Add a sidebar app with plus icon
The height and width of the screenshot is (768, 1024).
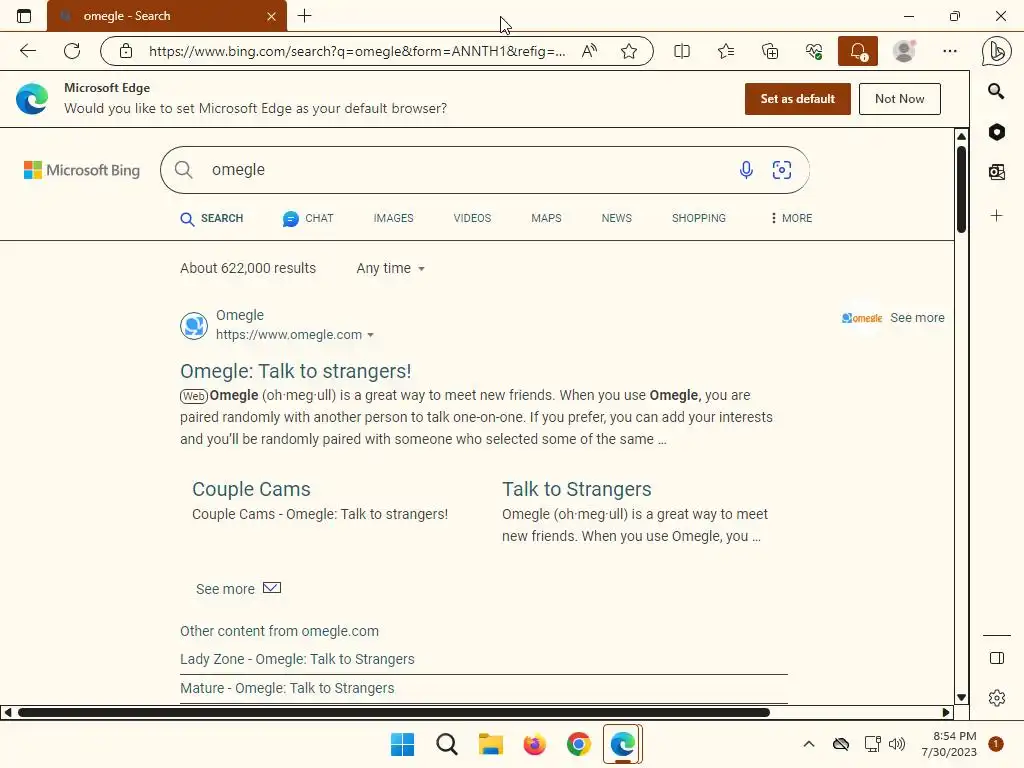pyautogui.click(x=997, y=216)
